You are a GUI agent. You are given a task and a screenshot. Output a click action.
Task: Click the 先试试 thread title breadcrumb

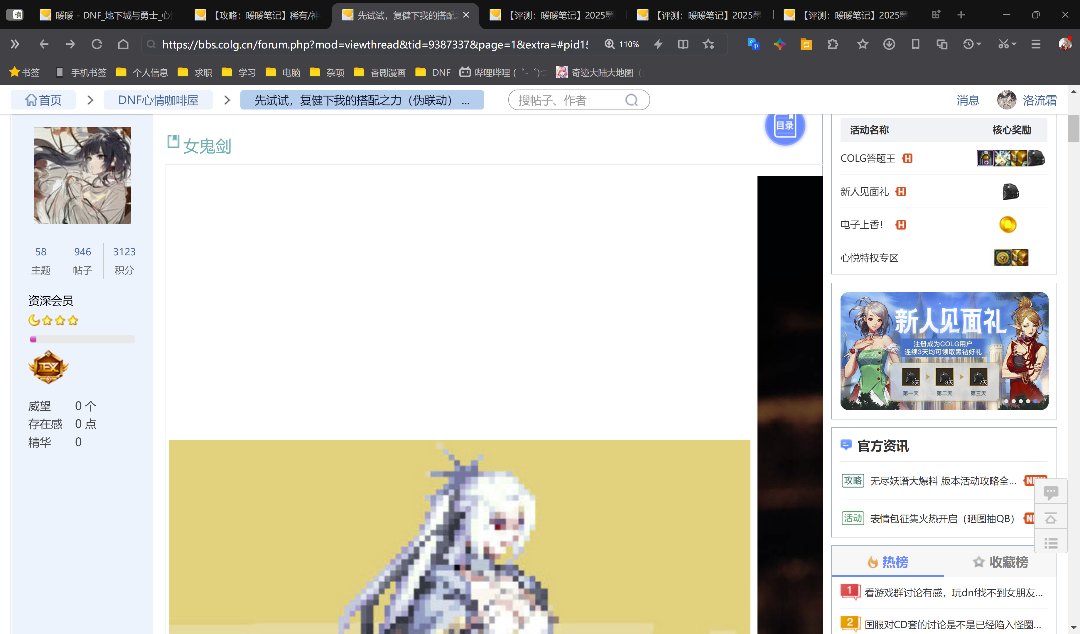point(362,100)
